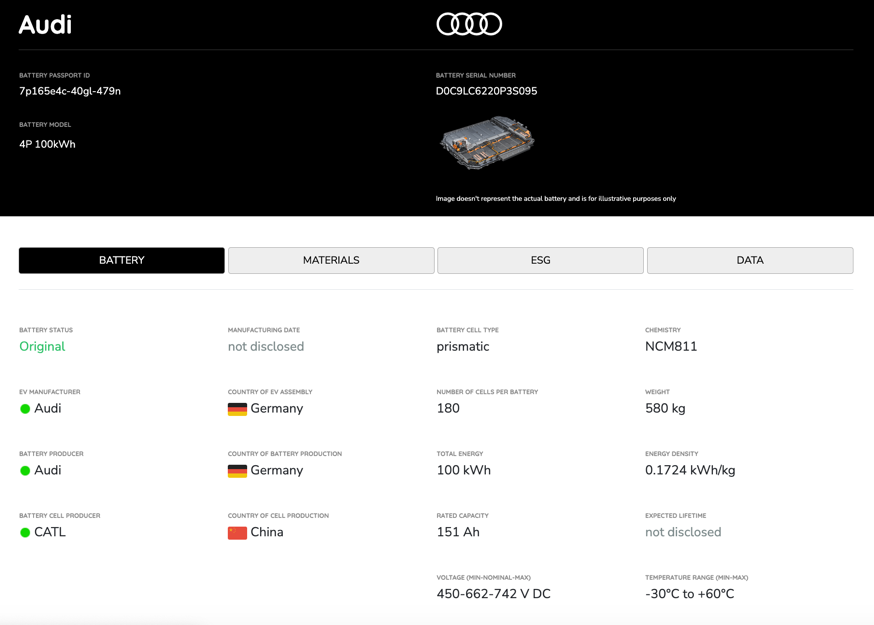Image resolution: width=874 pixels, height=625 pixels.
Task: Click the TEMPERATURE RANGE (MIN-MAX) label
Action: coord(697,578)
